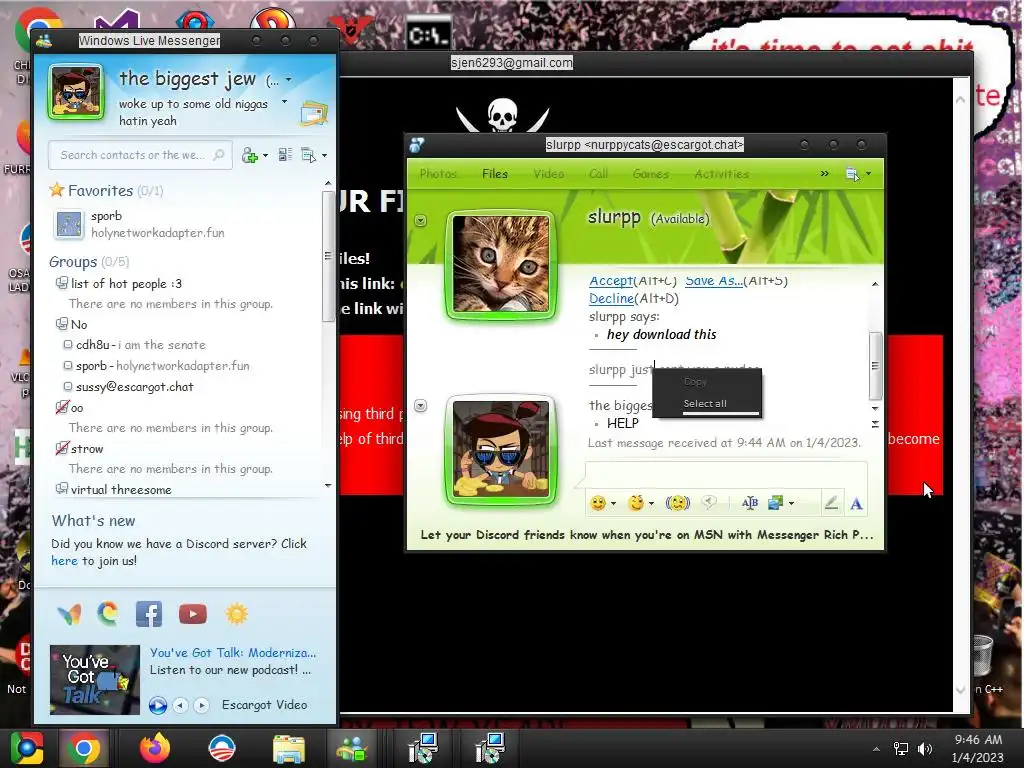
Task: Expand the 'list of hot people :3' group
Action: click(x=61, y=283)
